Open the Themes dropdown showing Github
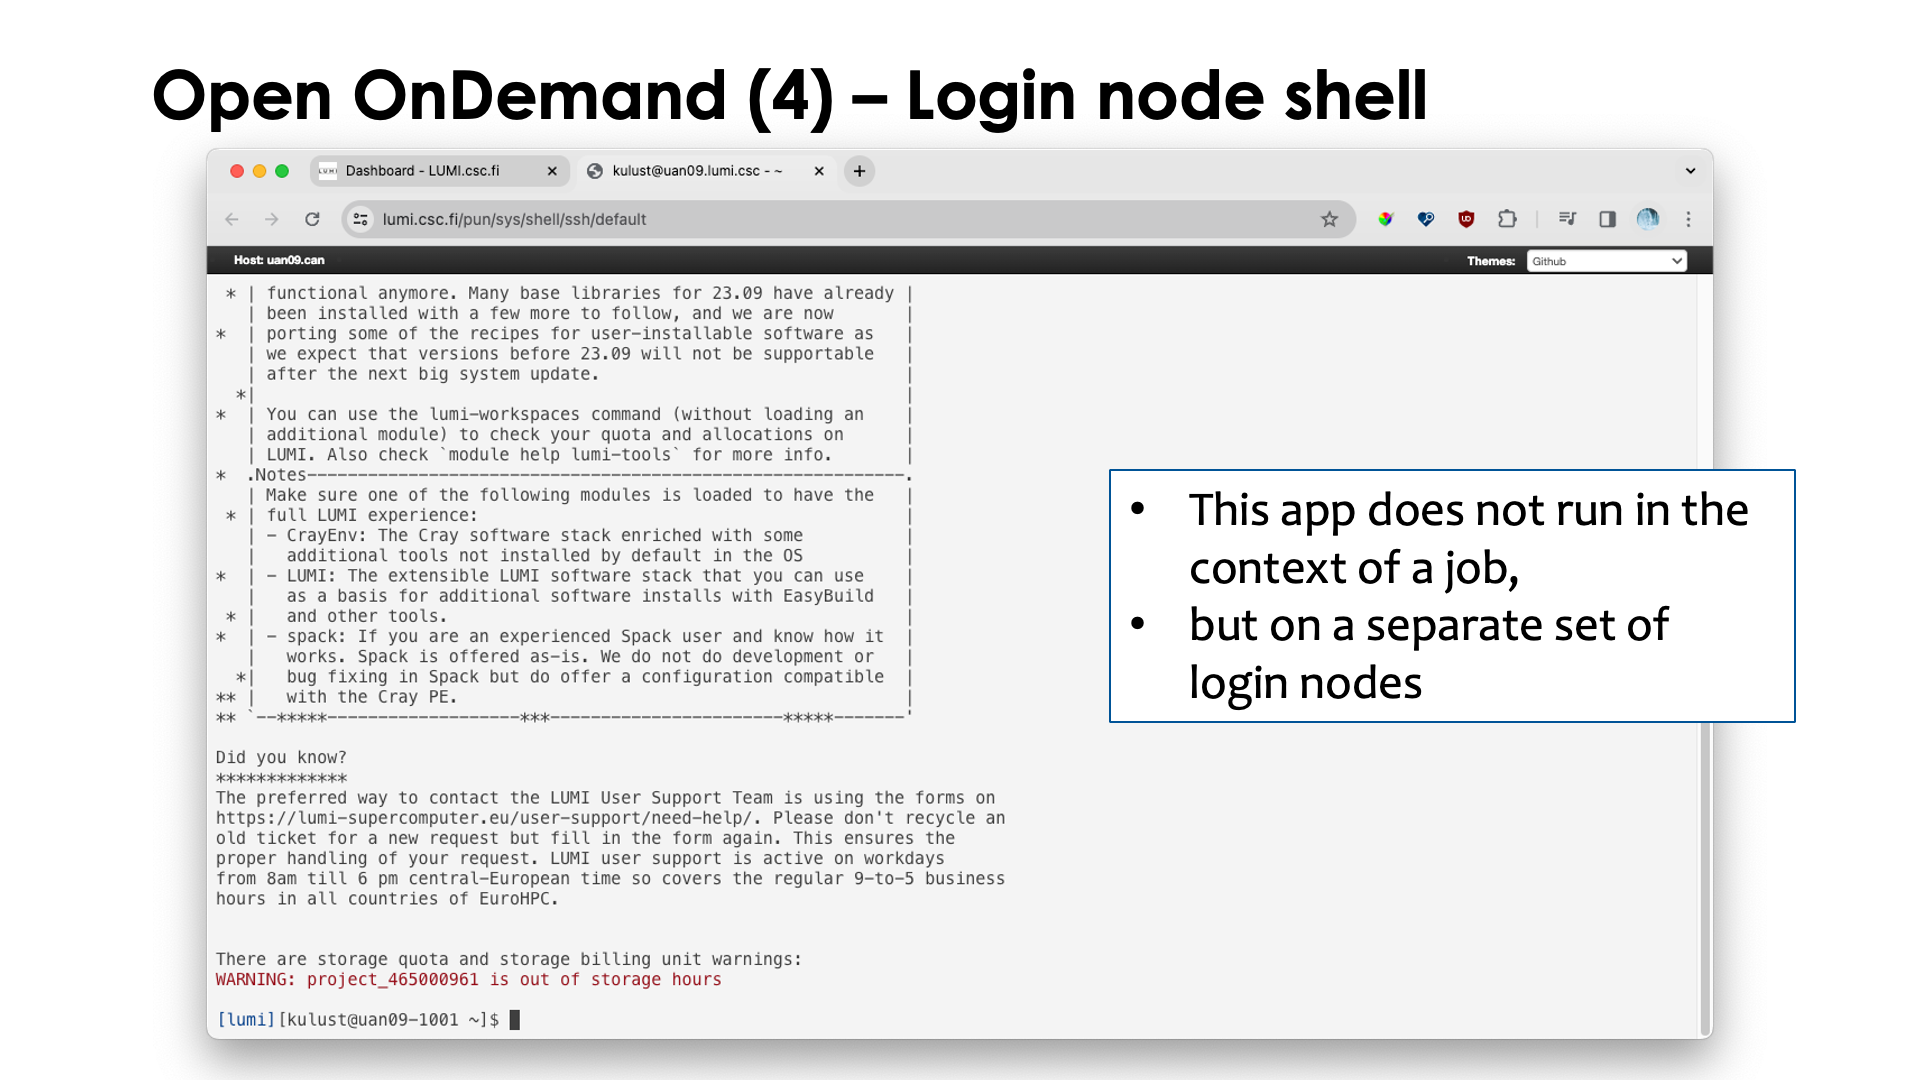 tap(1607, 261)
